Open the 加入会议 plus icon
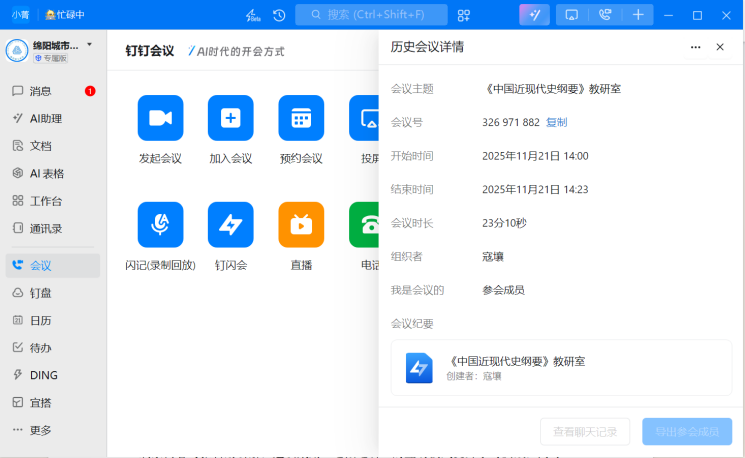The width and height of the screenshot is (745, 458). 230,118
